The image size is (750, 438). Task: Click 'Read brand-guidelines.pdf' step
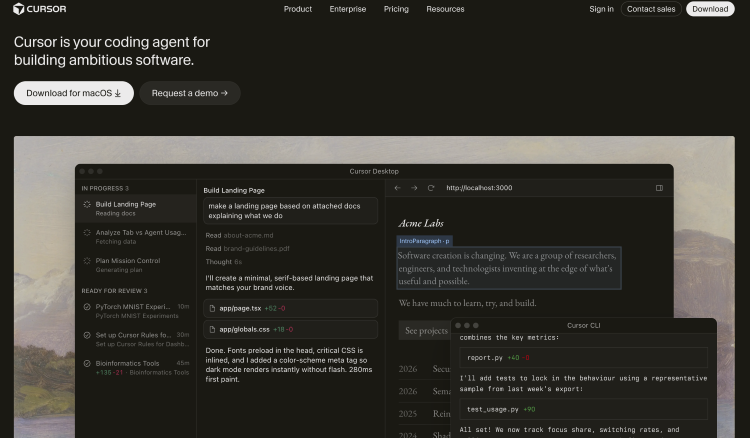coord(247,249)
